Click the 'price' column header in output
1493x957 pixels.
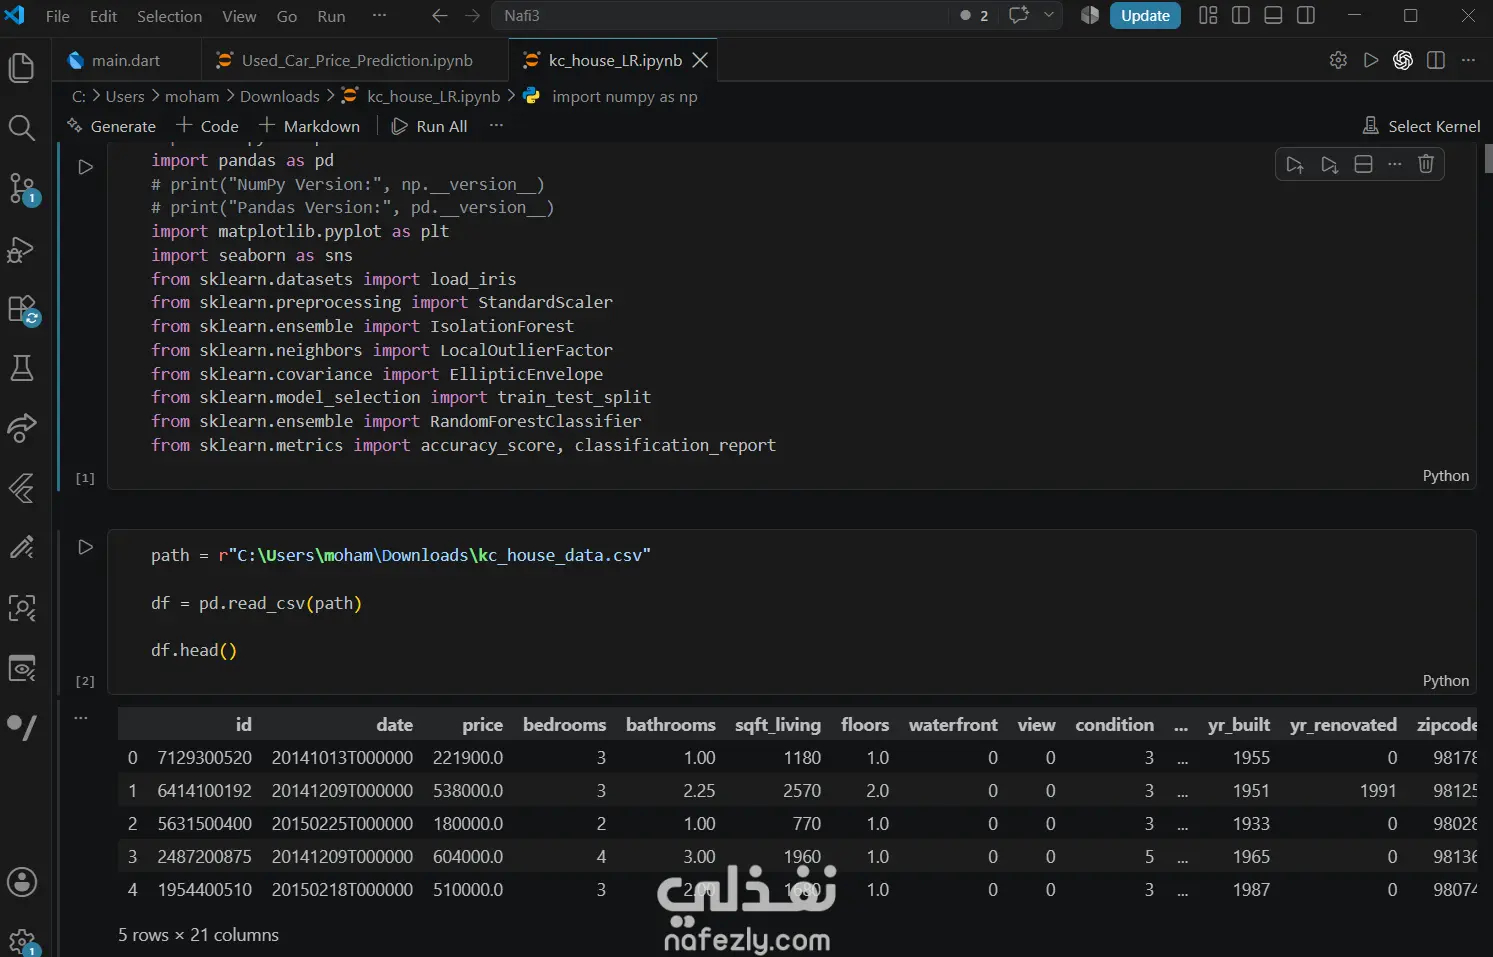point(482,725)
